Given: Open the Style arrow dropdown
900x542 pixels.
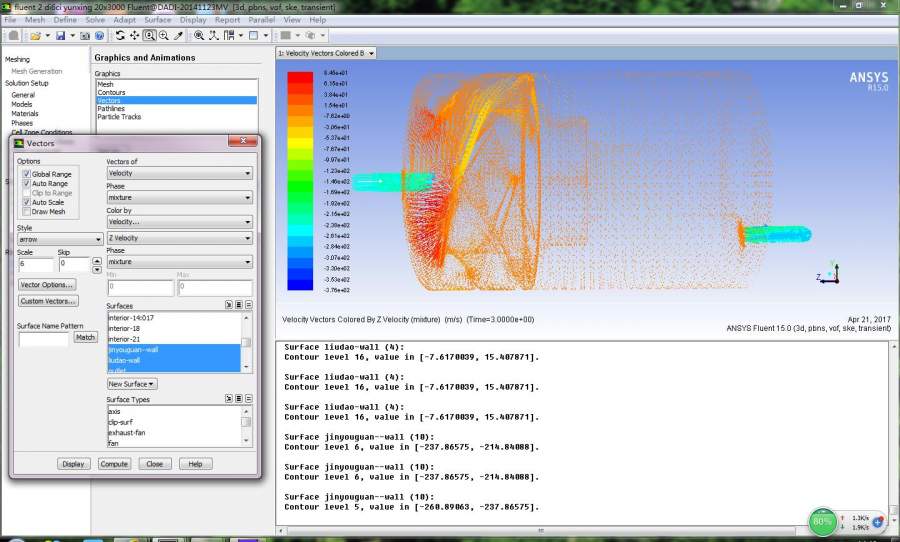Looking at the screenshot, I should [x=60, y=239].
